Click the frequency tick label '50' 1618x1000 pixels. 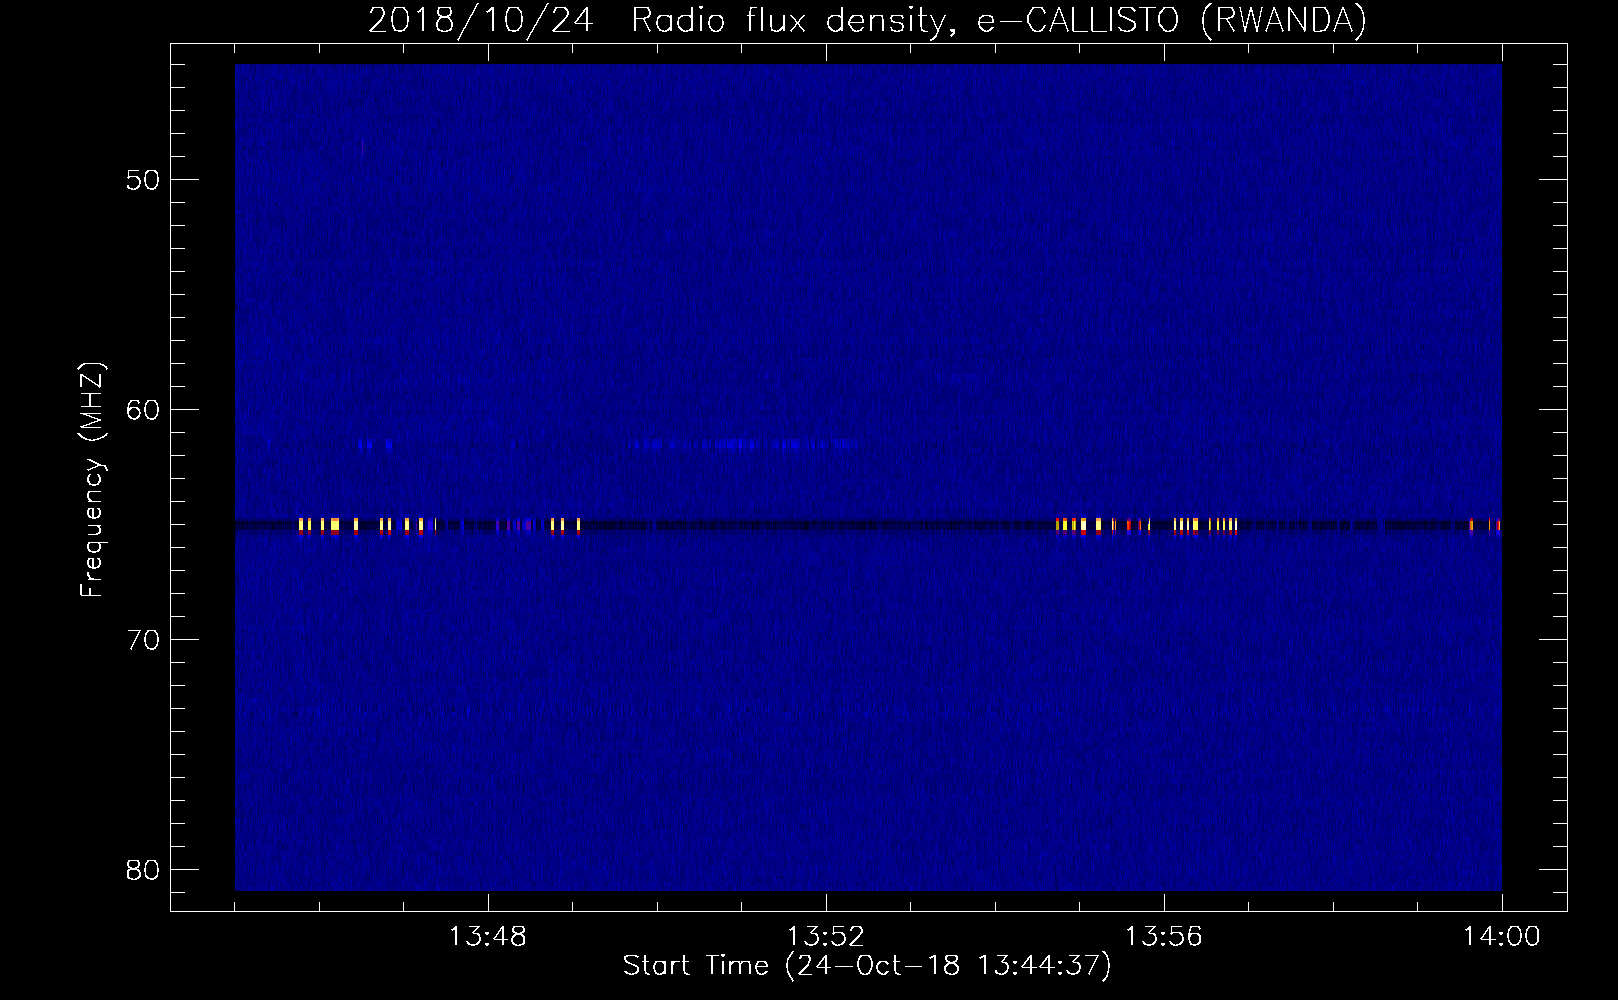click(143, 180)
